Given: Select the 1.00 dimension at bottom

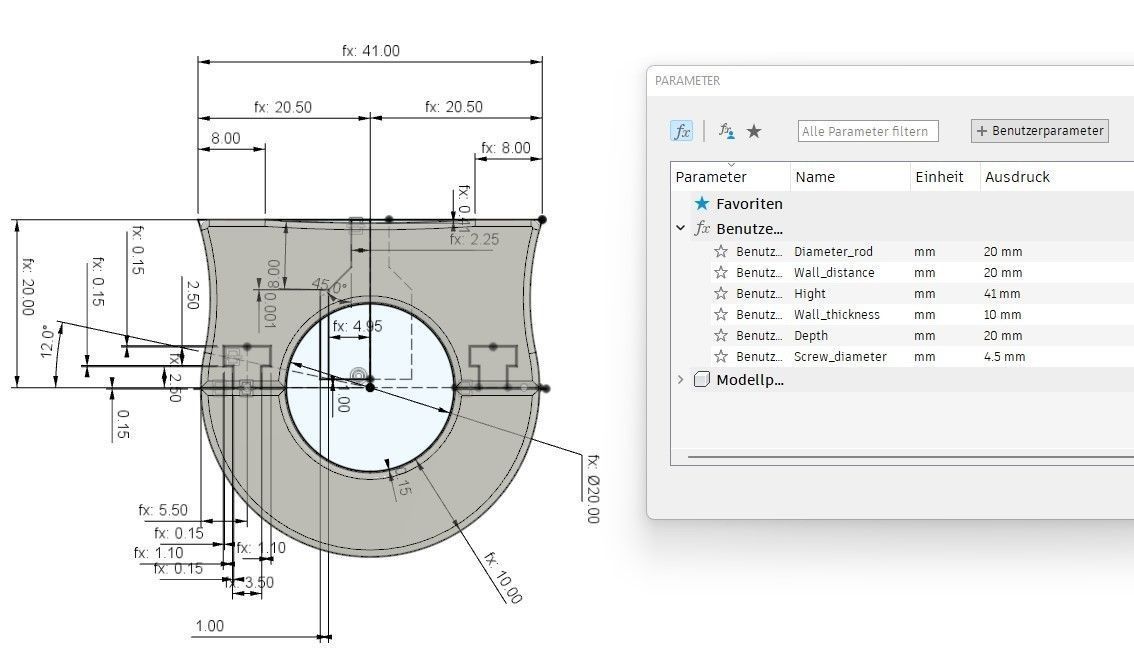Looking at the screenshot, I should (x=210, y=626).
